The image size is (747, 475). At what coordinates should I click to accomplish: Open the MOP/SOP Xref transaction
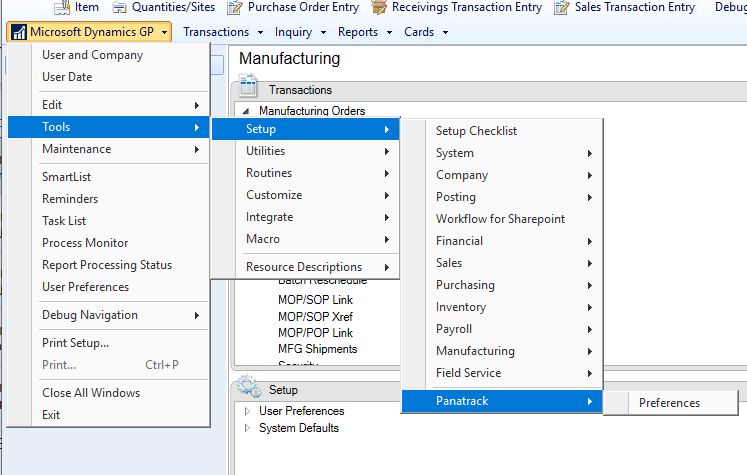(x=315, y=316)
